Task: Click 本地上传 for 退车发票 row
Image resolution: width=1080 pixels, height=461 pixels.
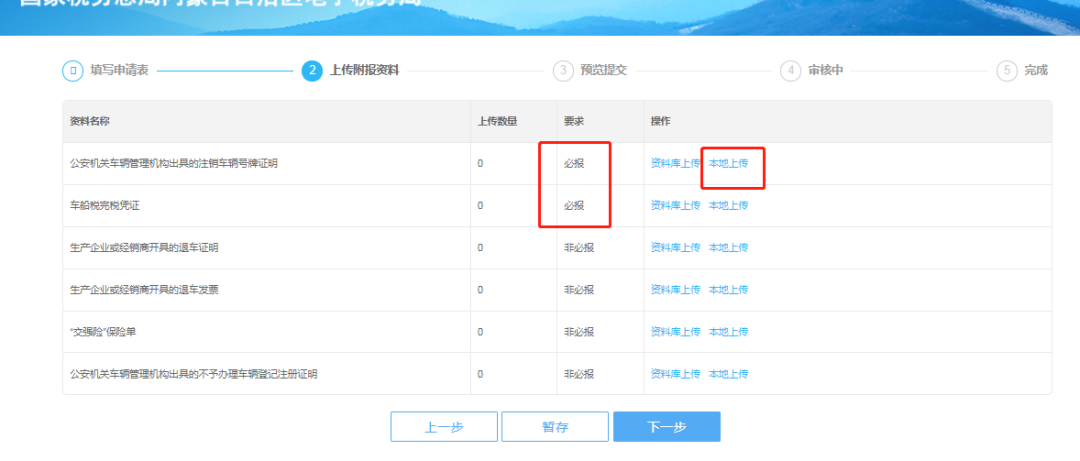Action: click(728, 289)
